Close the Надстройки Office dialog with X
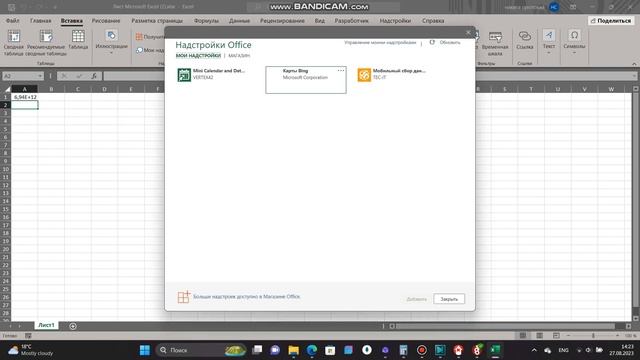The image size is (640, 360). pyautogui.click(x=468, y=32)
